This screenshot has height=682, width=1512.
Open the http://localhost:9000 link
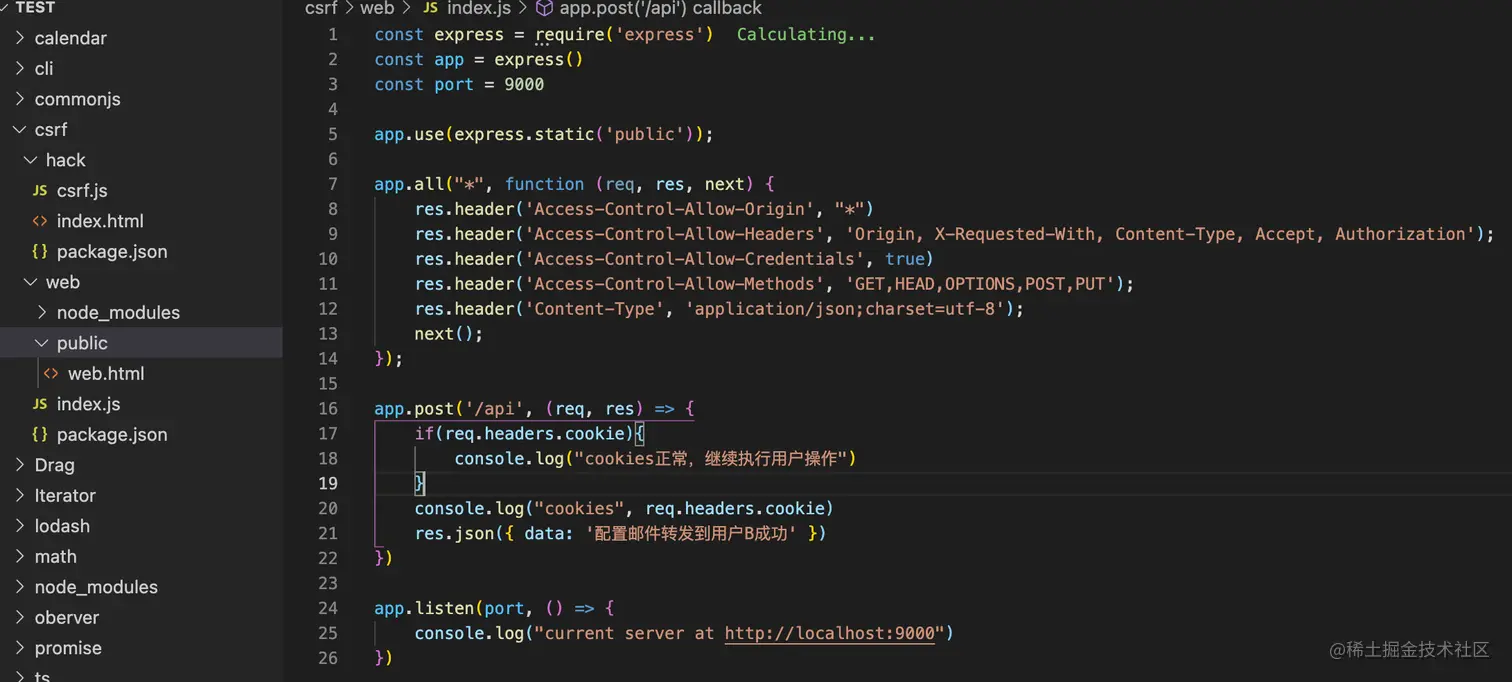[829, 633]
